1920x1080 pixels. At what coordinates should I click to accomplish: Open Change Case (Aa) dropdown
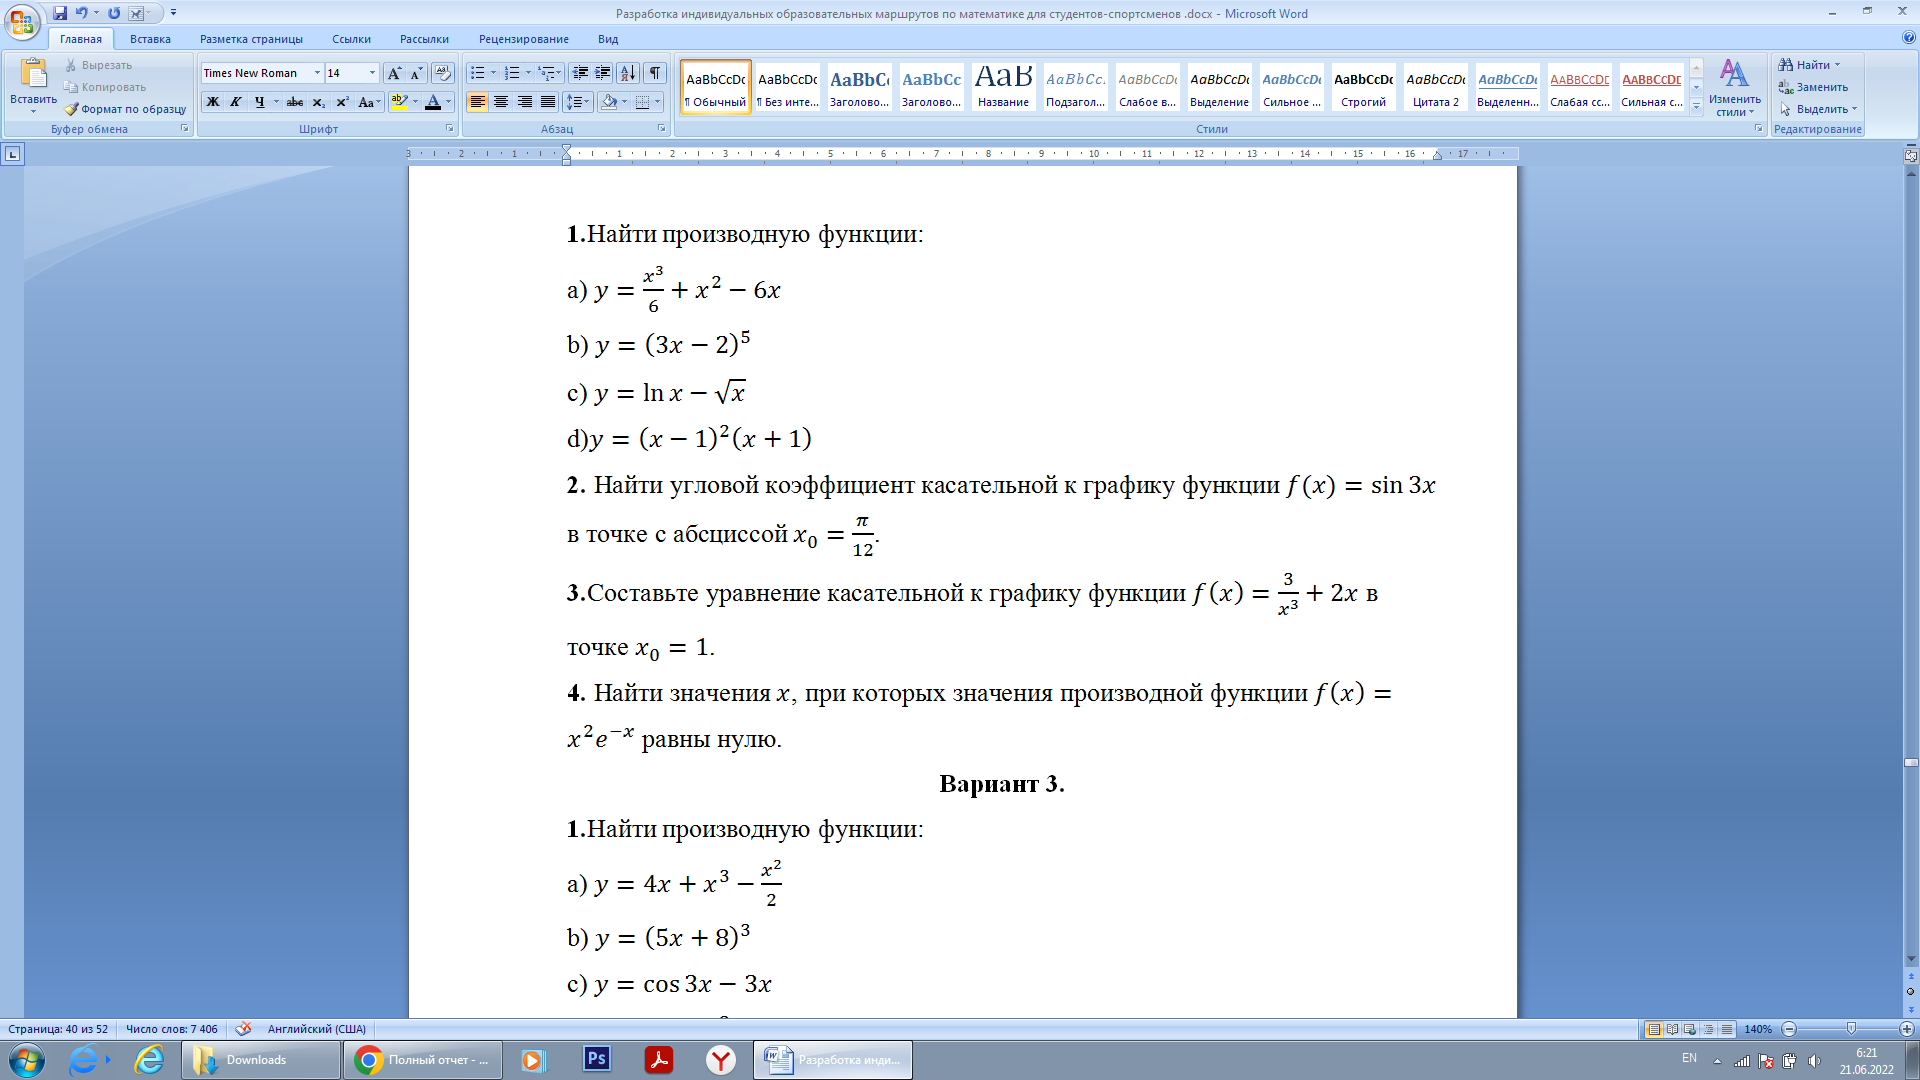coord(369,102)
